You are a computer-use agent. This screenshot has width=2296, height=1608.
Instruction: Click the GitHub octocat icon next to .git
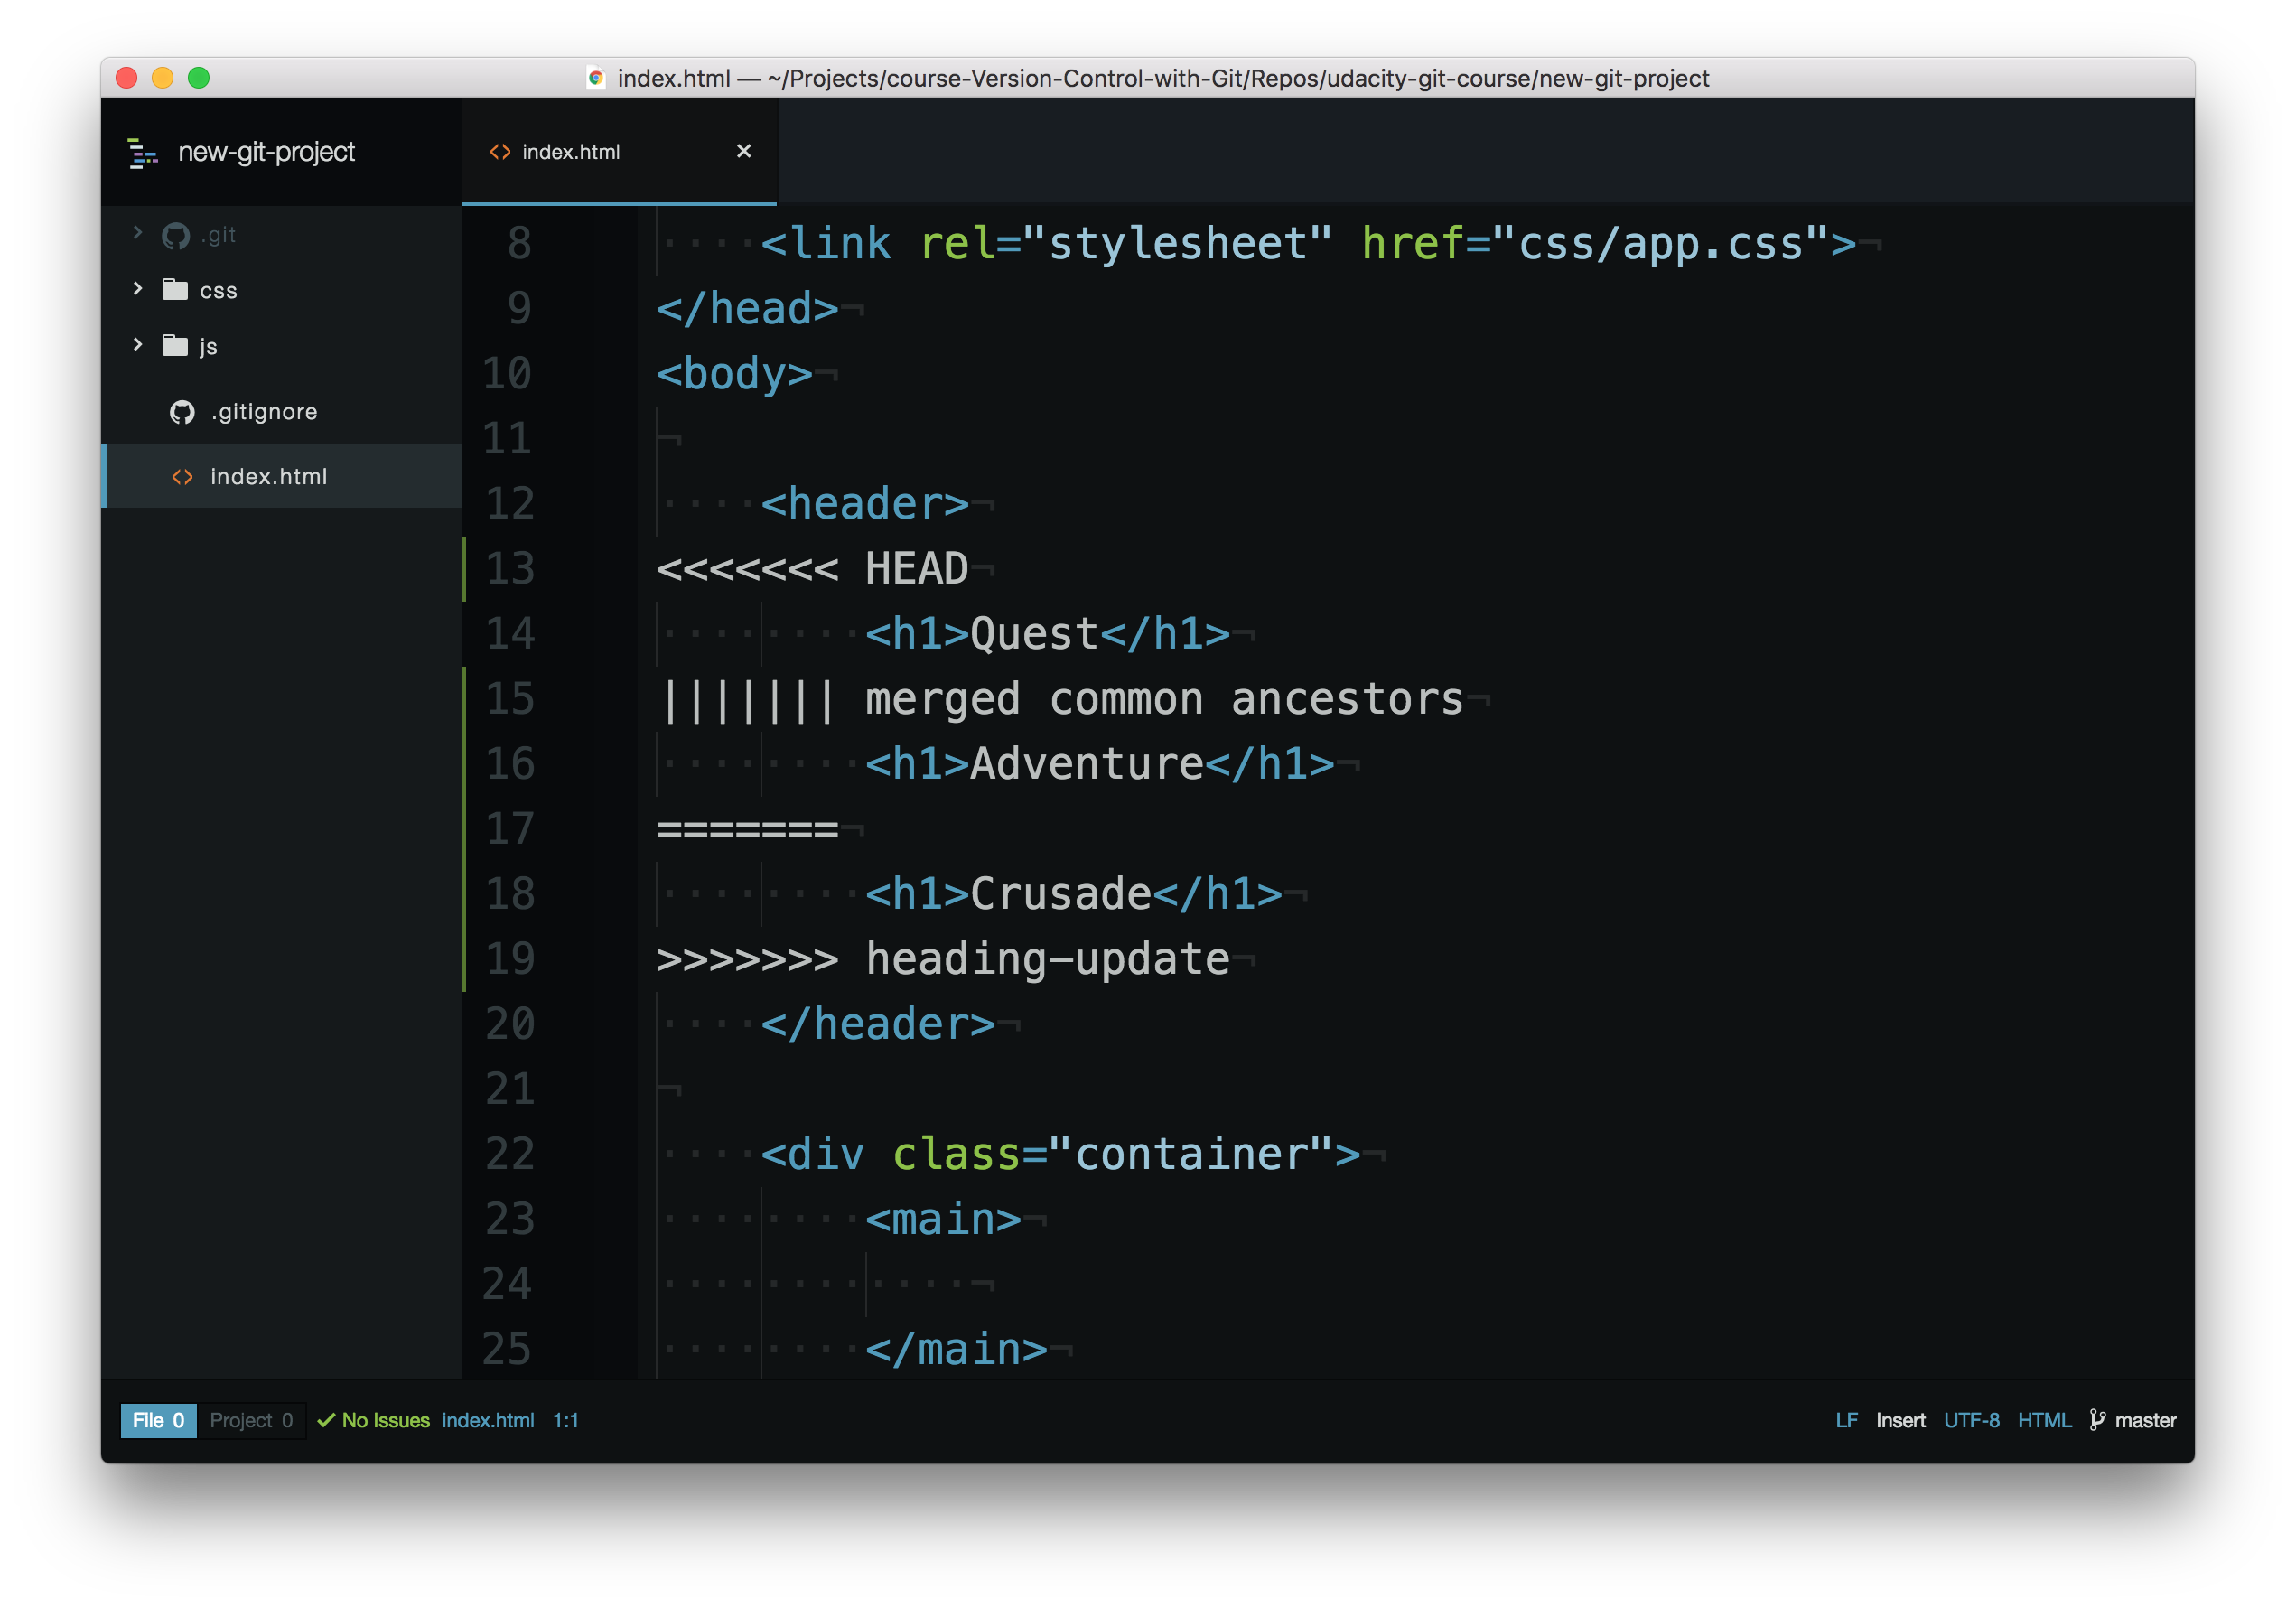click(176, 234)
